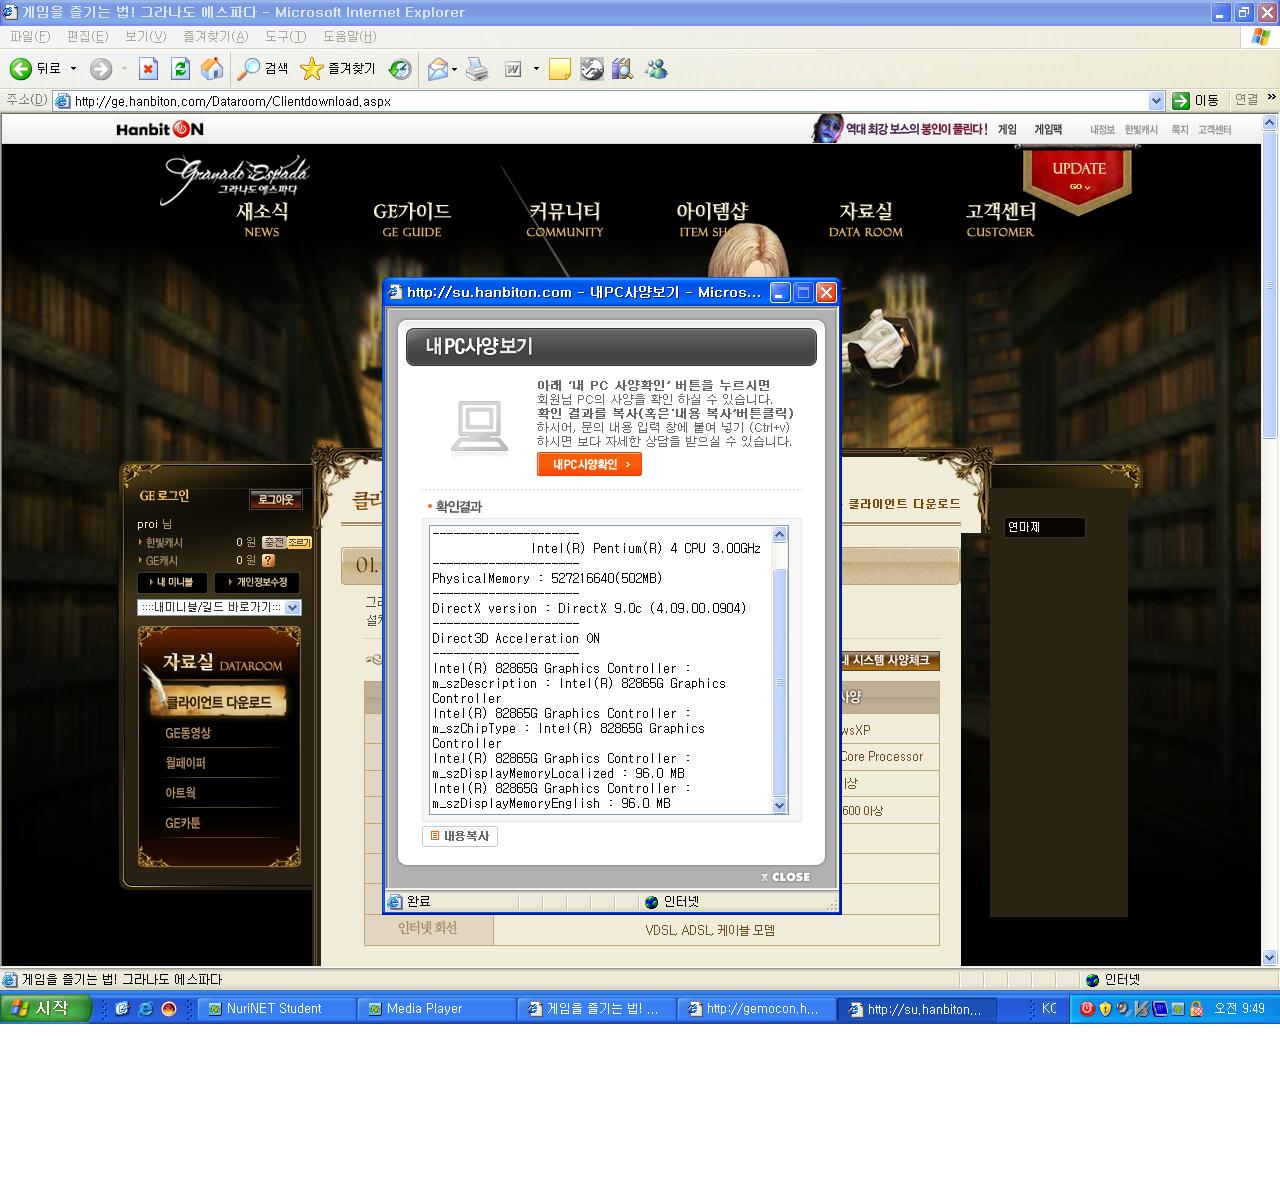Open the 보기(V) menu

click(145, 36)
